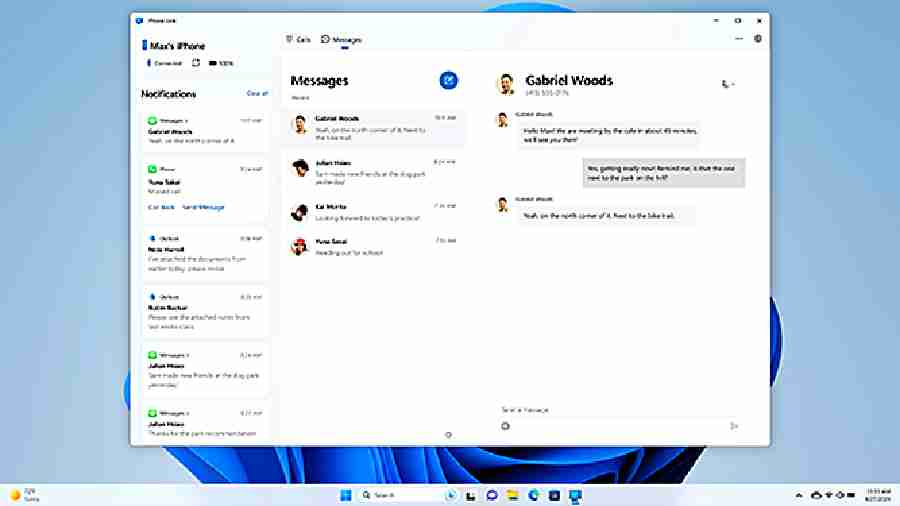
Task: Click Gabriel Woods avatar in conversation header
Action: tap(506, 84)
